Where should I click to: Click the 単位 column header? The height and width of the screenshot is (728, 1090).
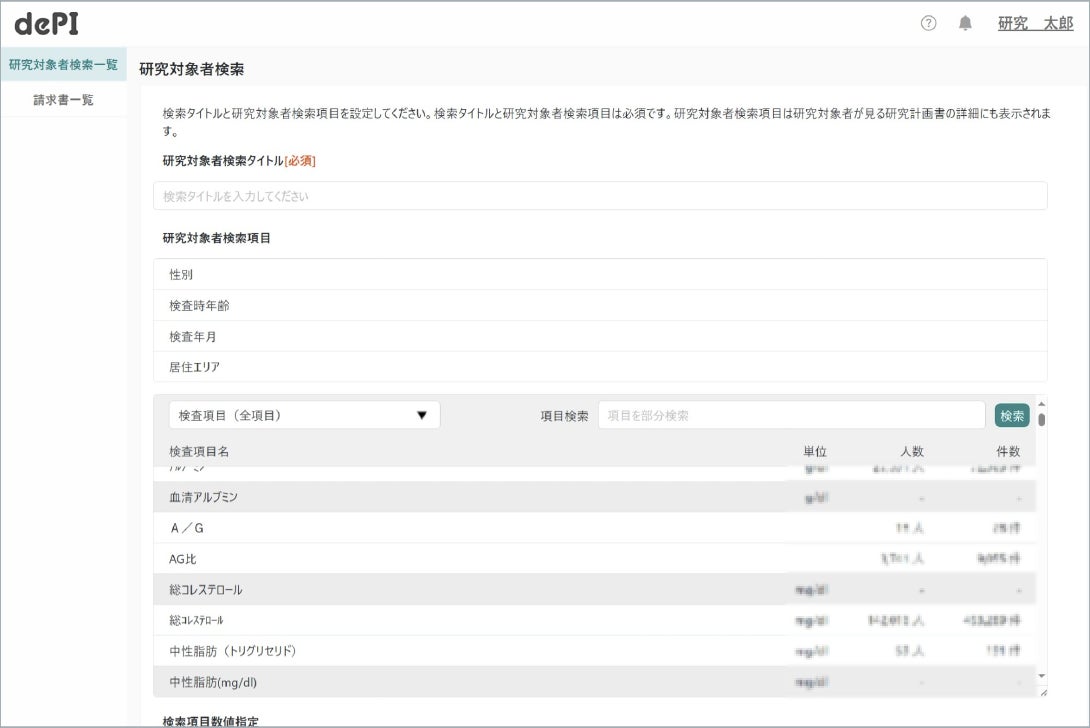pos(815,451)
